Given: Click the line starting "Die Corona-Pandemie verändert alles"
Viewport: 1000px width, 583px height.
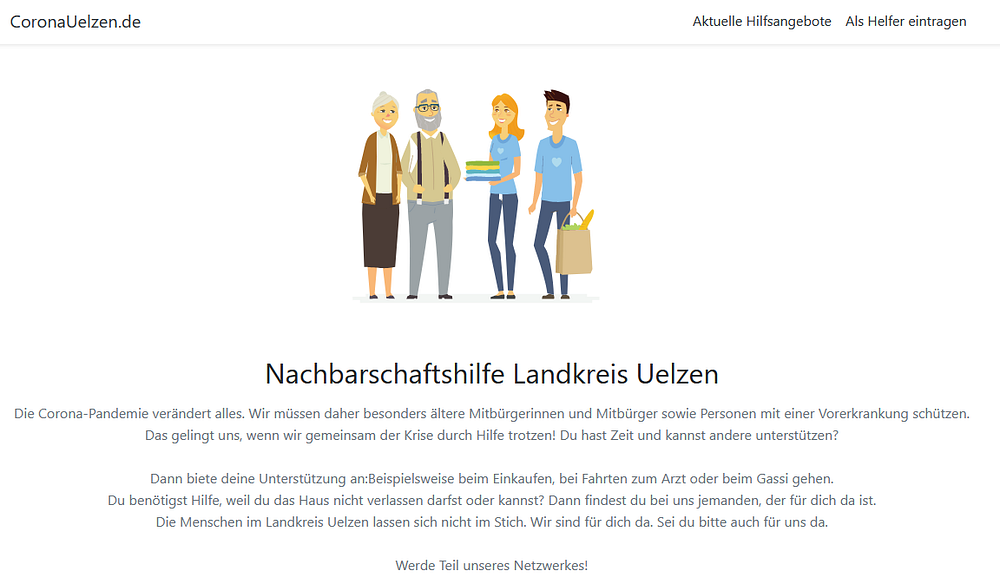Looking at the screenshot, I should tap(492, 413).
